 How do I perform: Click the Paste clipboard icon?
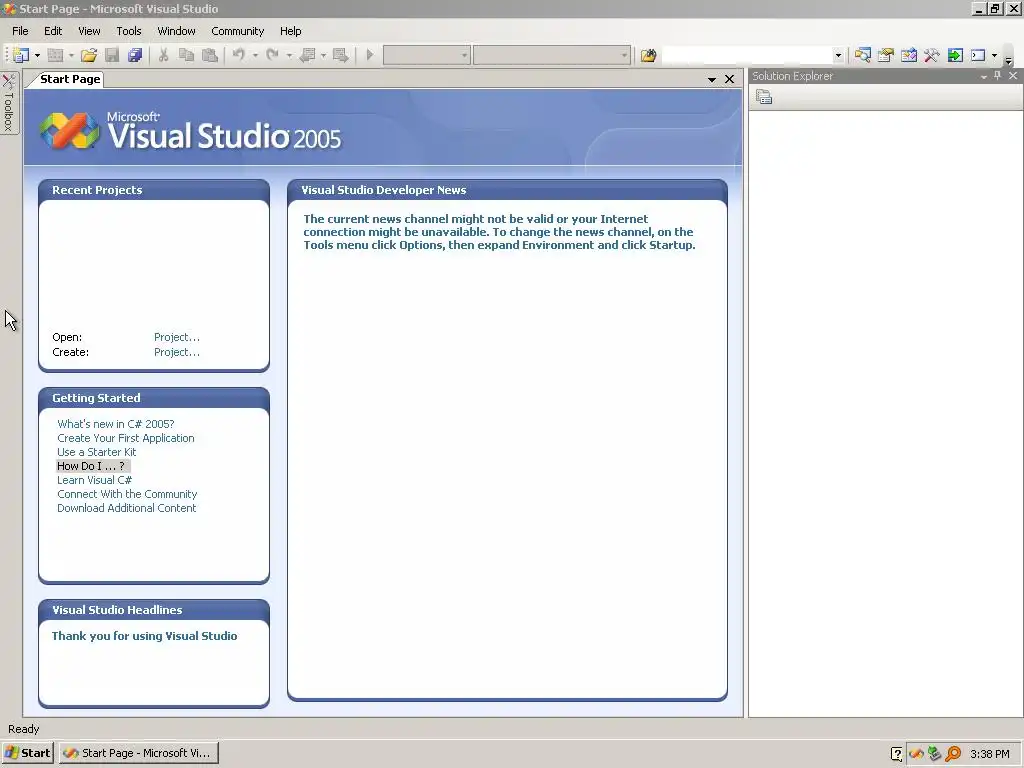pyautogui.click(x=210, y=56)
